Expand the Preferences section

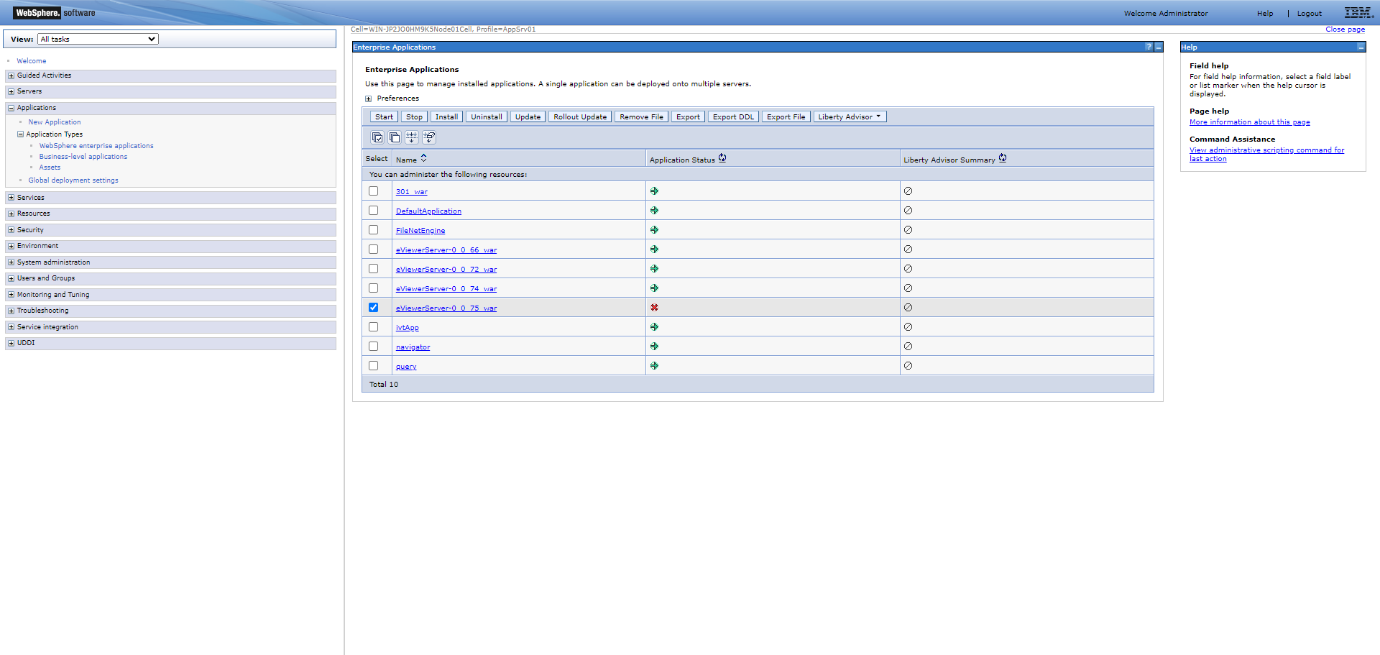pos(368,97)
